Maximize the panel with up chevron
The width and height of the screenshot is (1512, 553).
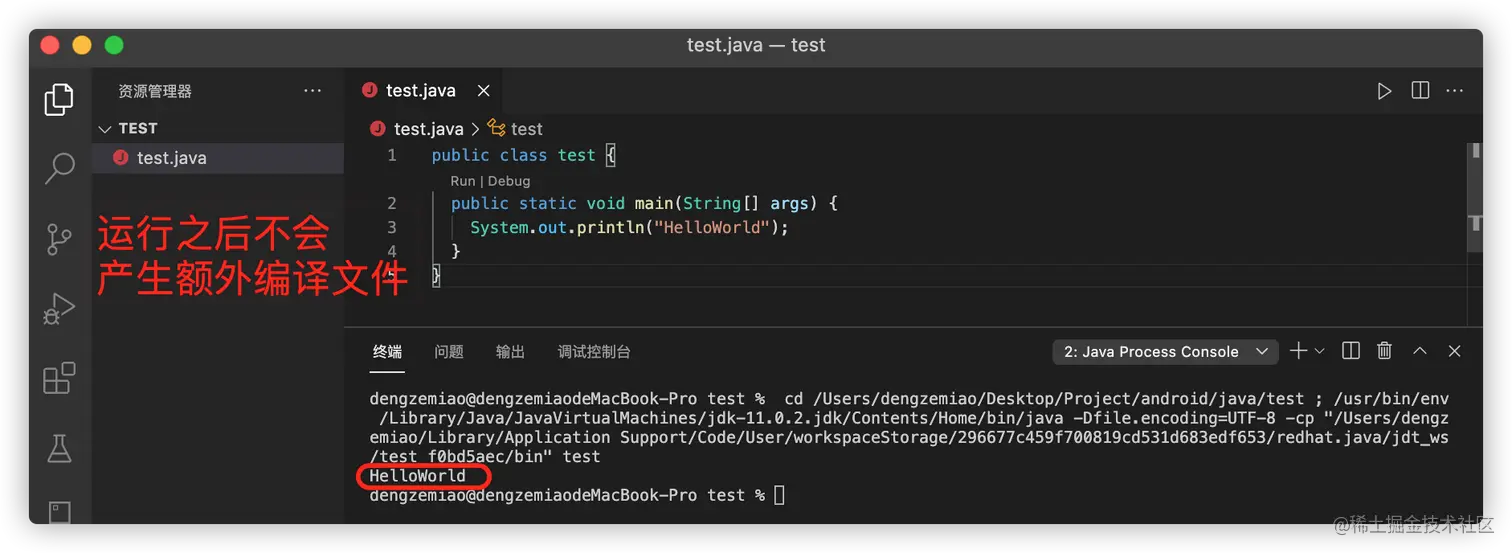pyautogui.click(x=1419, y=351)
